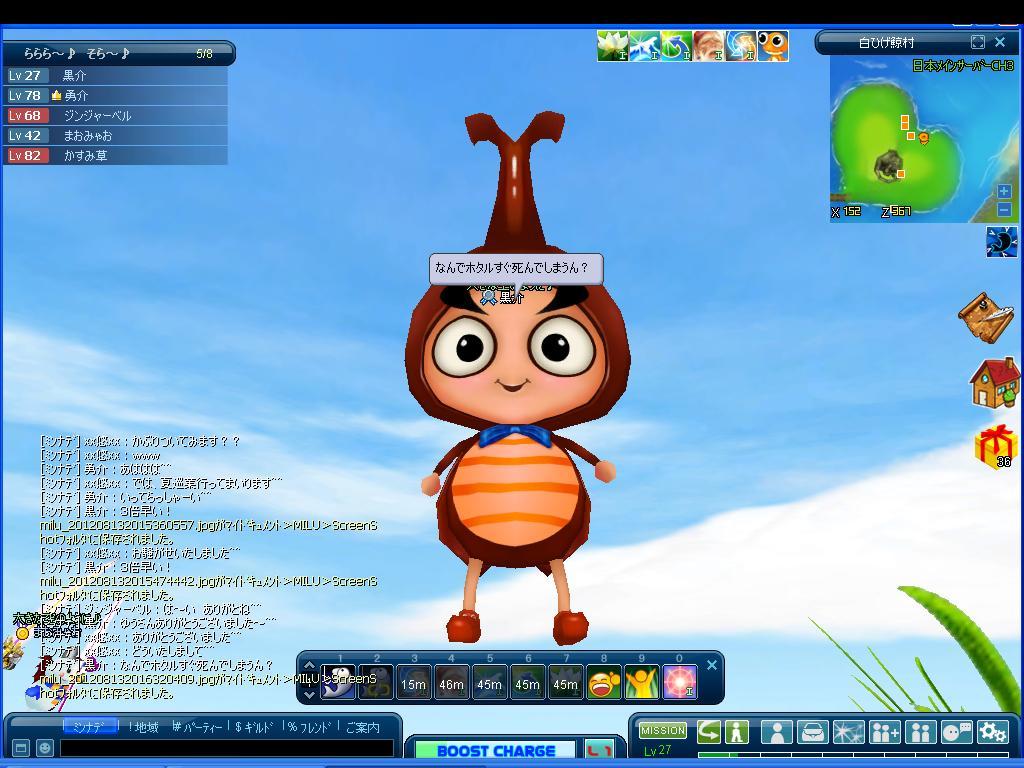The width and height of the screenshot is (1024, 768).
Task: Switch hotbar page with the up arrow
Action: click(x=310, y=666)
